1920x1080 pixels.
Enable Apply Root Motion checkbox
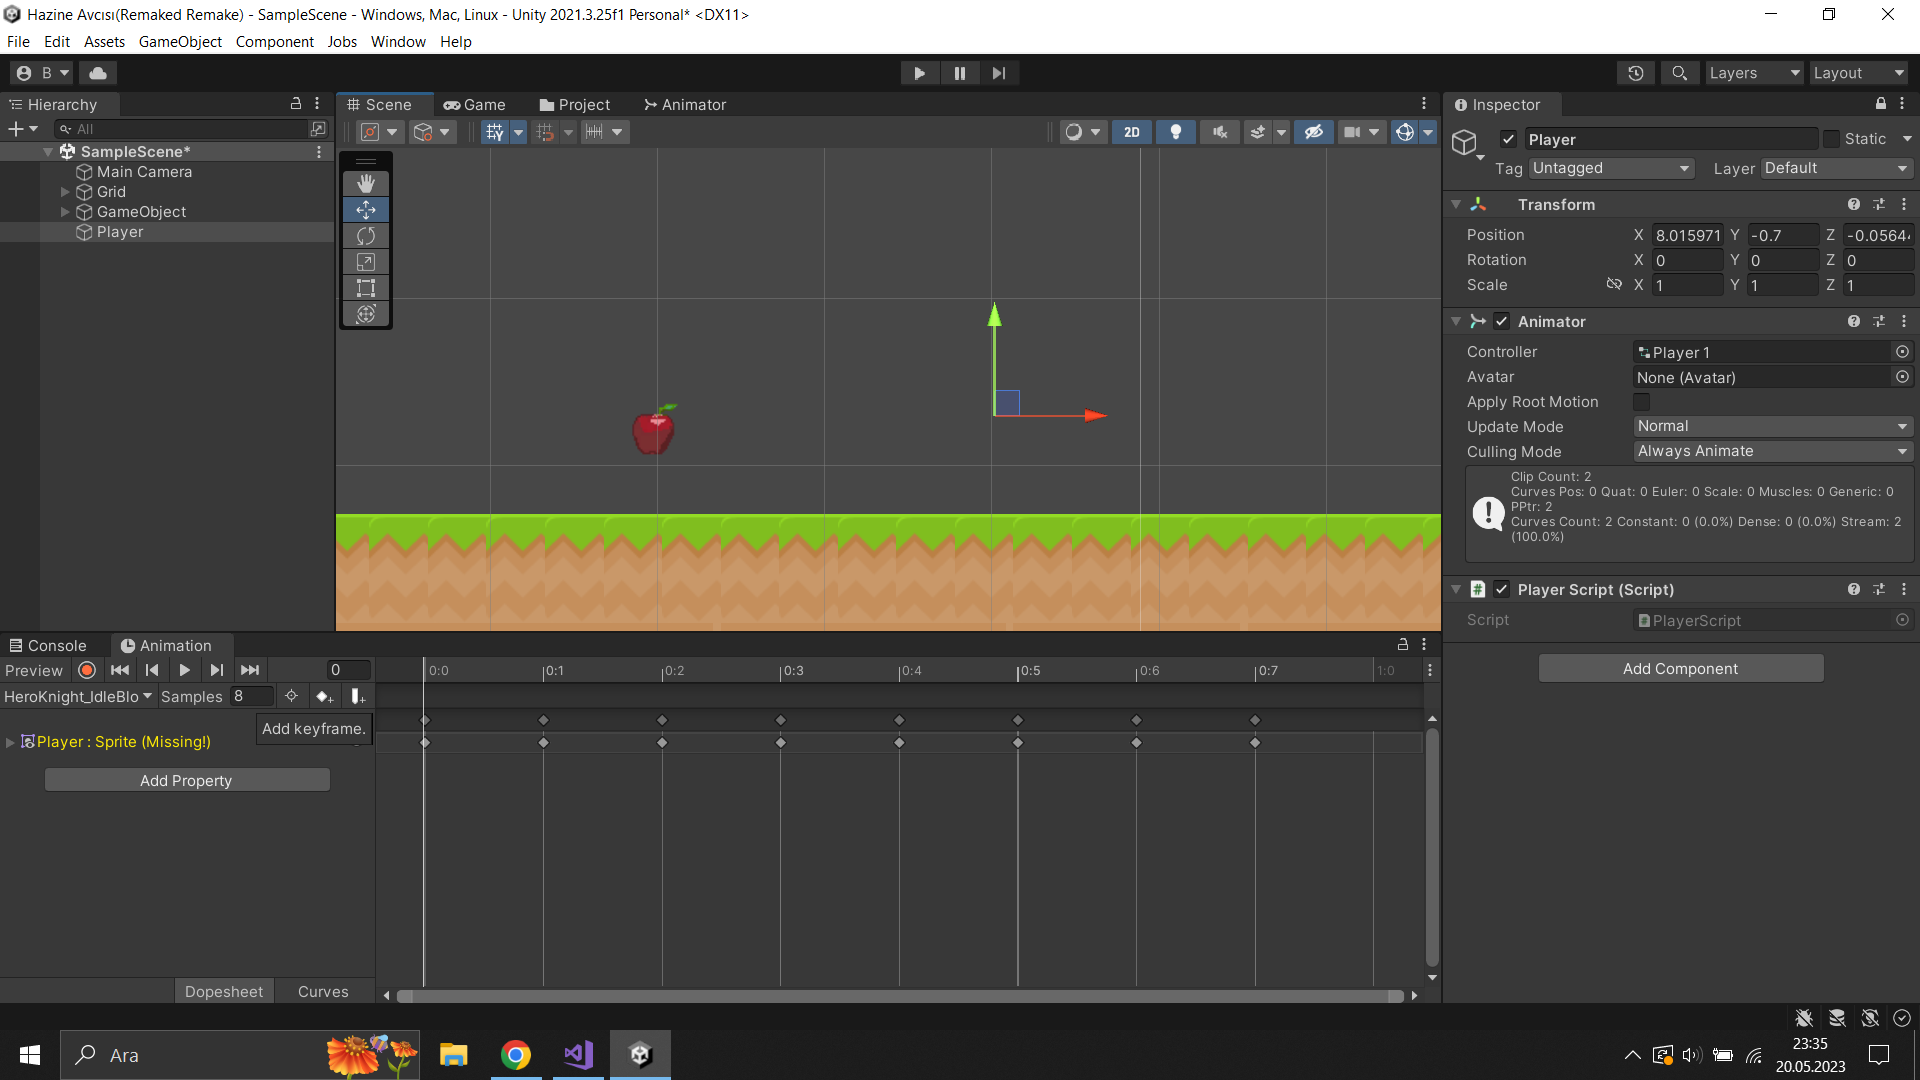pyautogui.click(x=1641, y=402)
